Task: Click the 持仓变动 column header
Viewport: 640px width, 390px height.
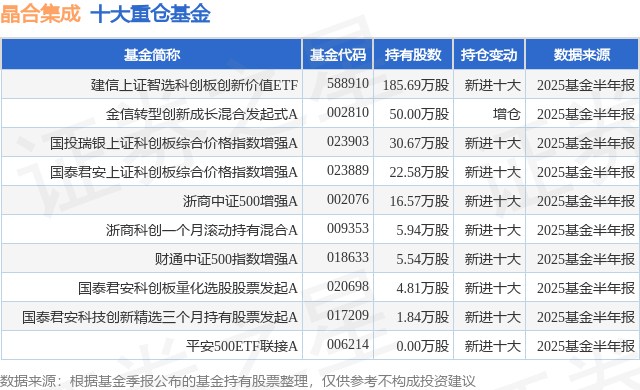Action: [489, 55]
